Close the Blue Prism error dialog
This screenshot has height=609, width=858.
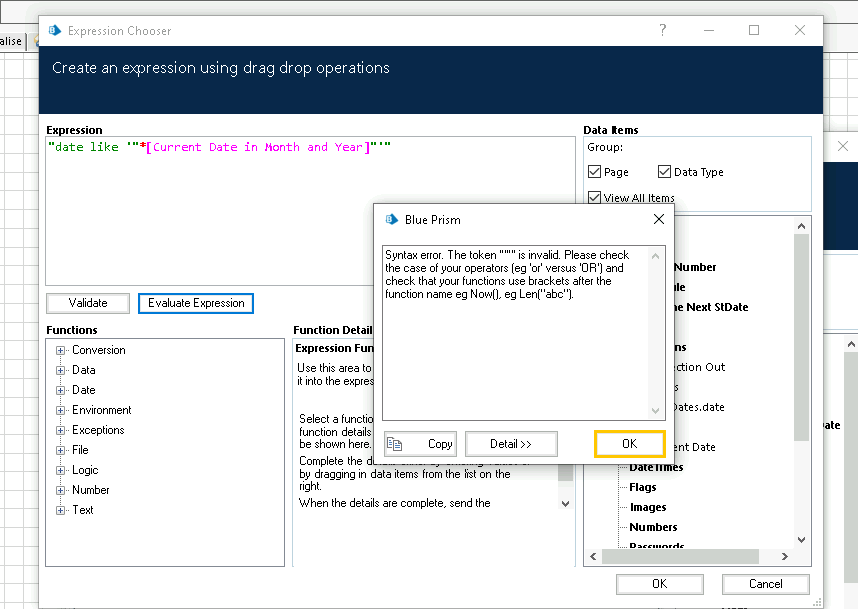click(x=658, y=219)
